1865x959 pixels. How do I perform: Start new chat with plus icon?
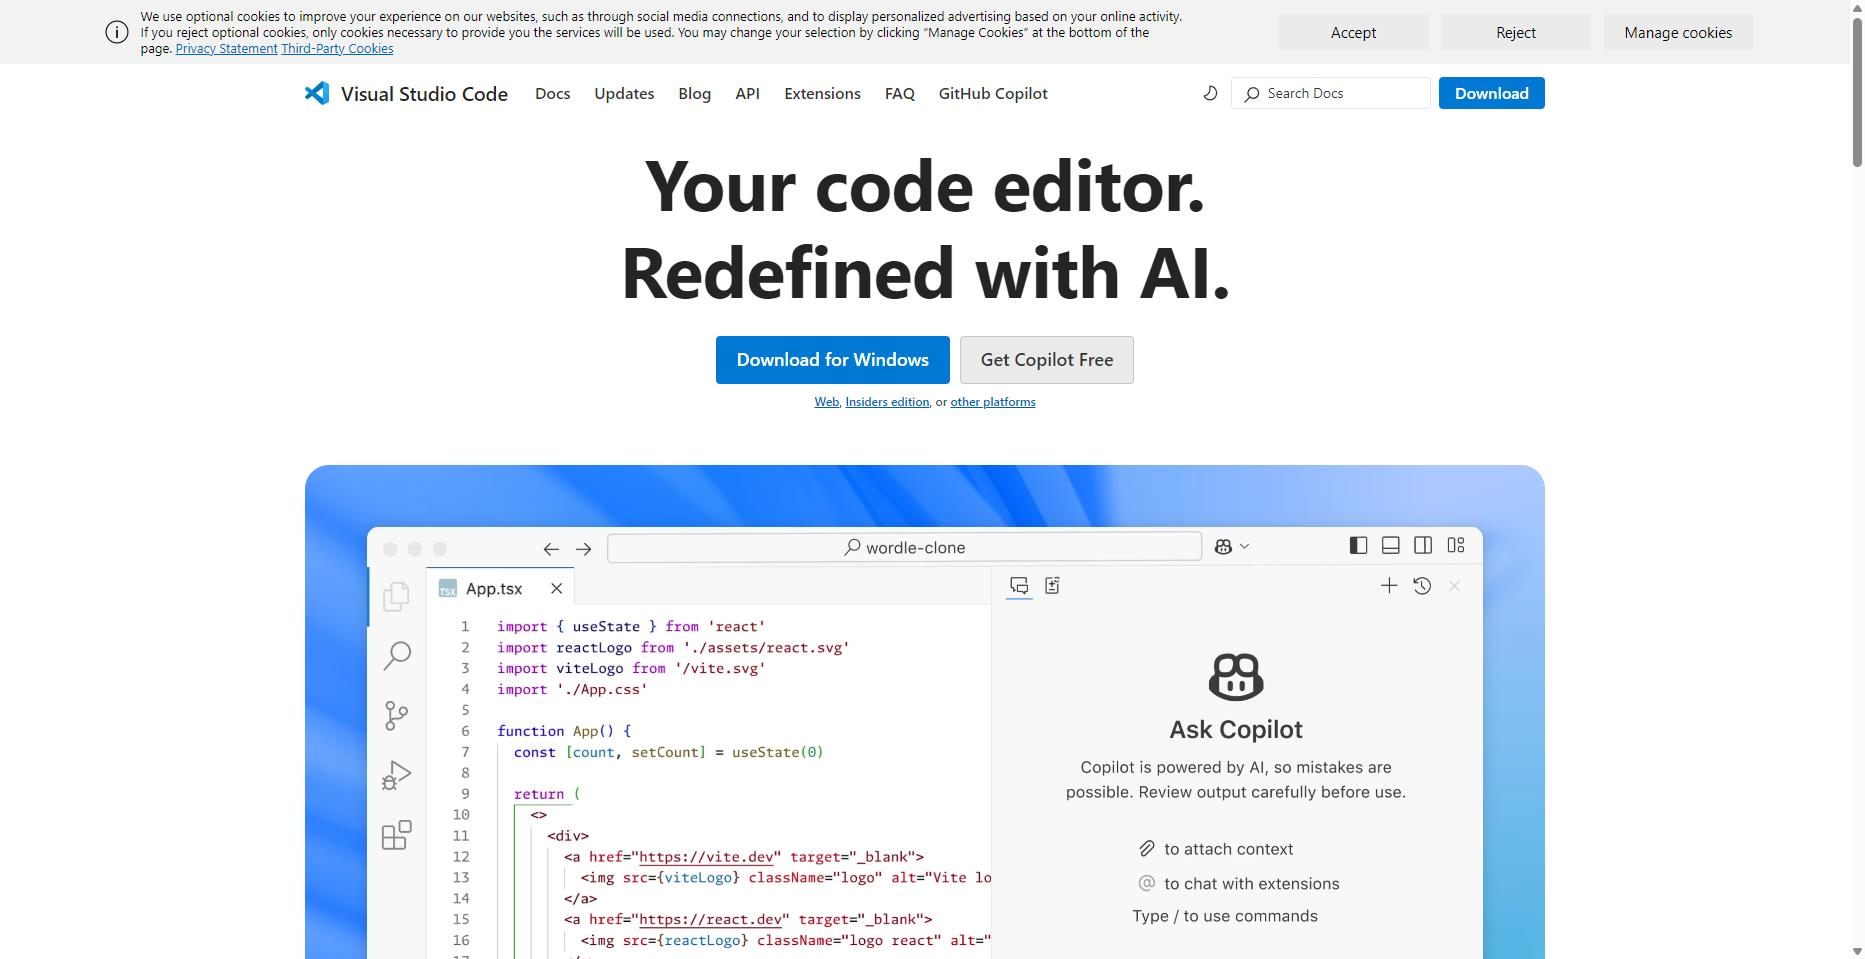1389,586
